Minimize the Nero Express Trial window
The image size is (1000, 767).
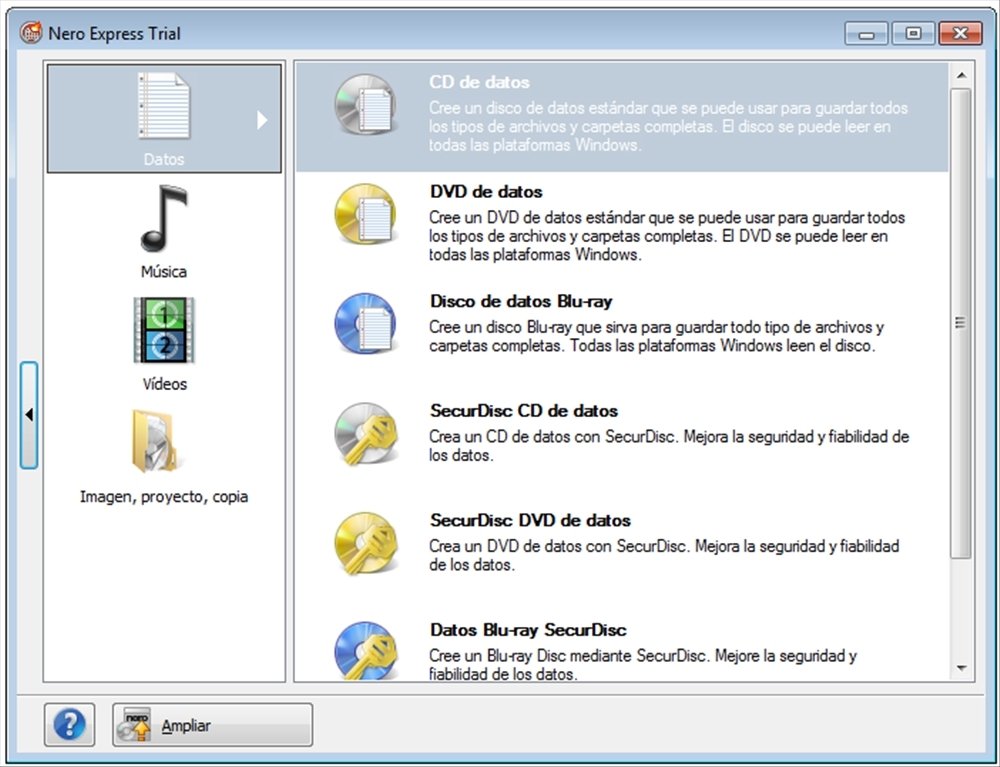pyautogui.click(x=866, y=33)
